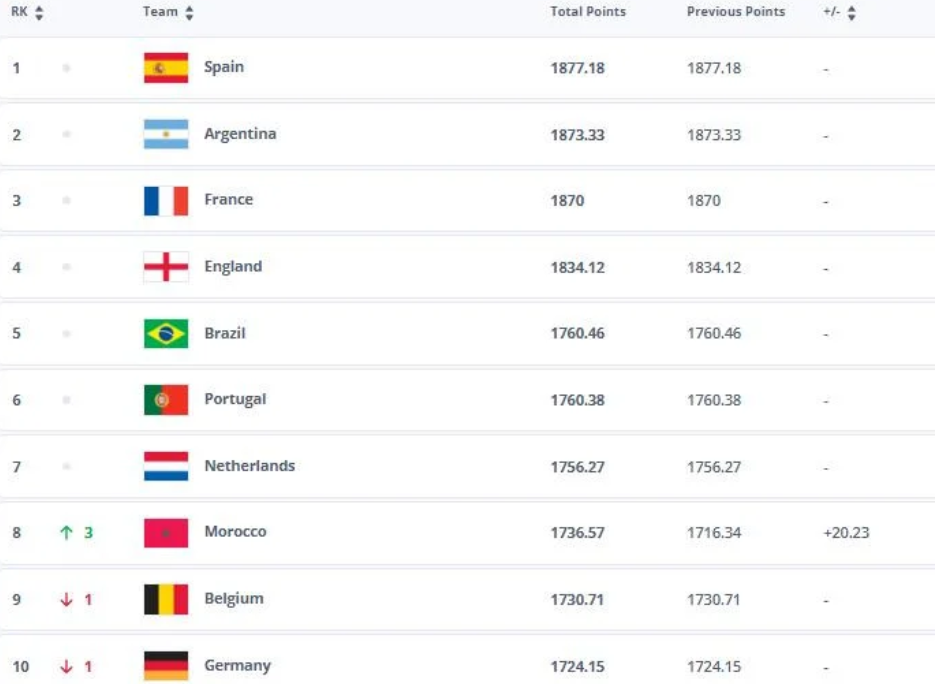Viewport: 937px width, 684px height.
Task: Open the Germany team link
Action: pos(237,665)
